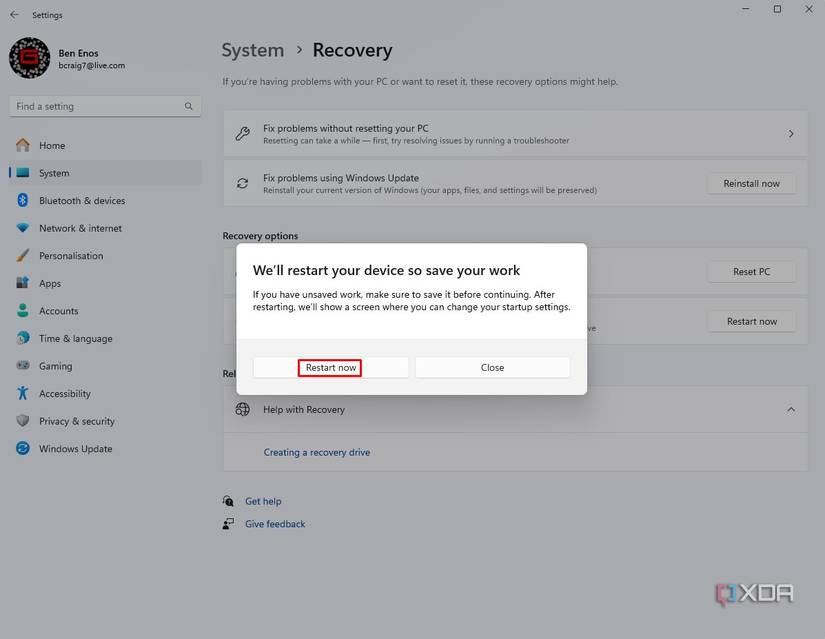This screenshot has height=639, width=825.
Task: Maximize the Settings window
Action: coord(777,9)
